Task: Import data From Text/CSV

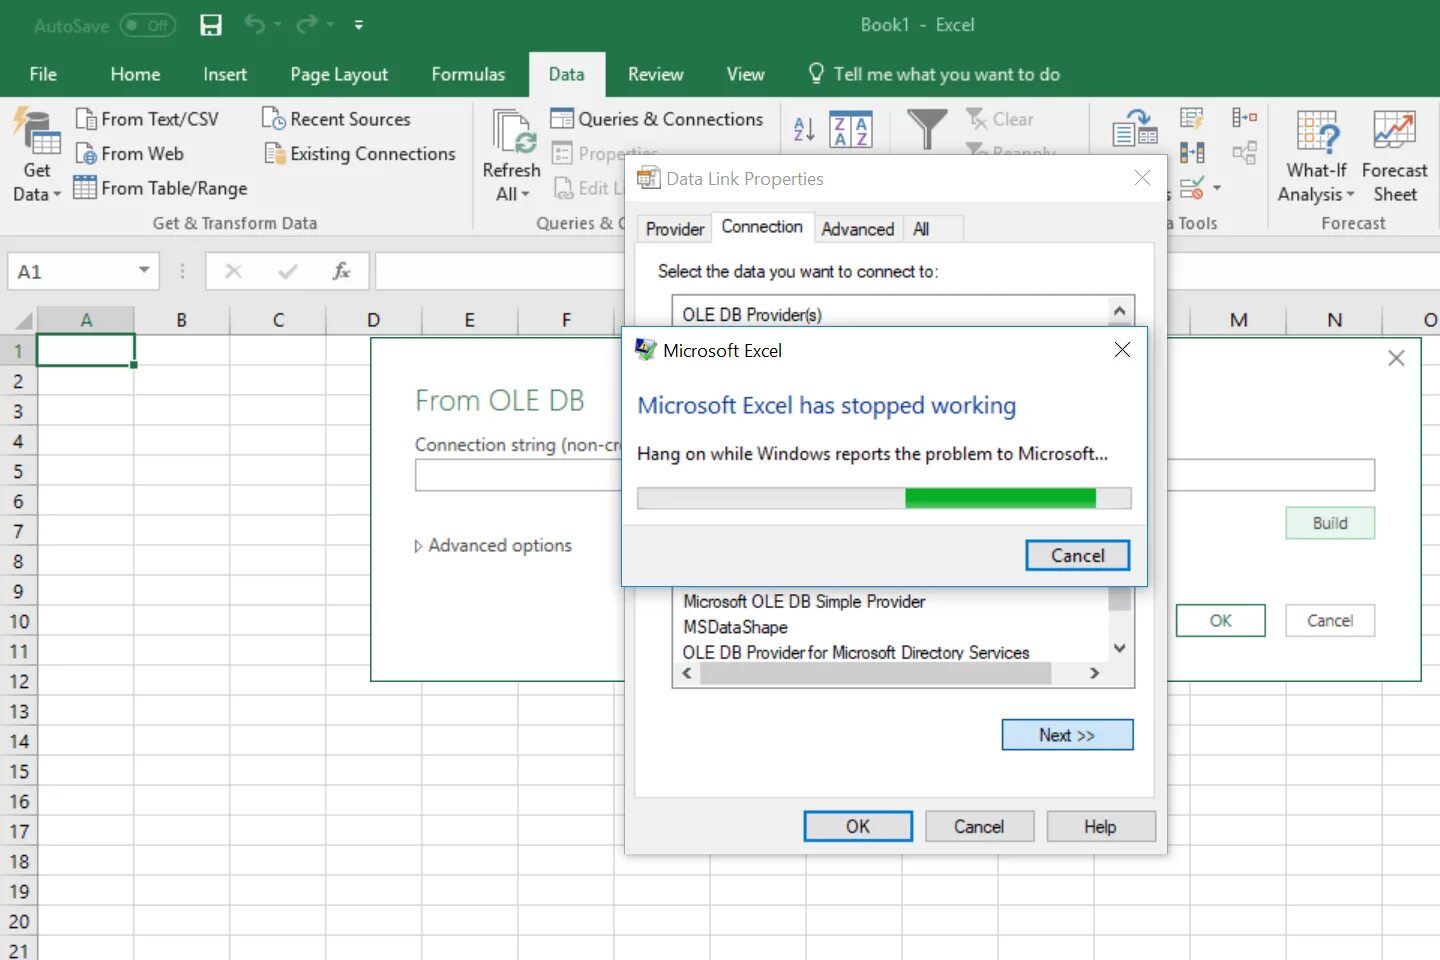Action: coord(147,119)
